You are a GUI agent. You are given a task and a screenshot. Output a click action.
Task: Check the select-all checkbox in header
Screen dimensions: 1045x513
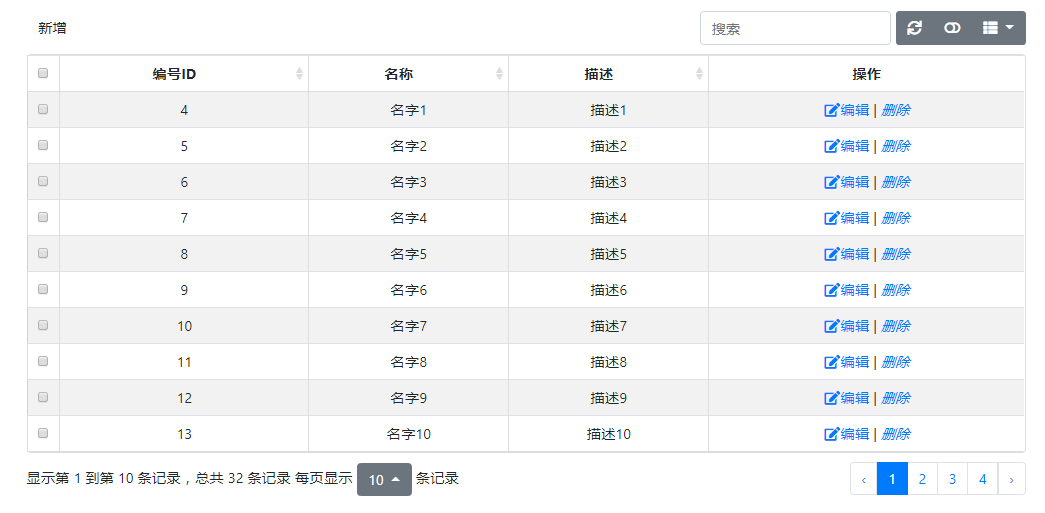pyautogui.click(x=43, y=73)
